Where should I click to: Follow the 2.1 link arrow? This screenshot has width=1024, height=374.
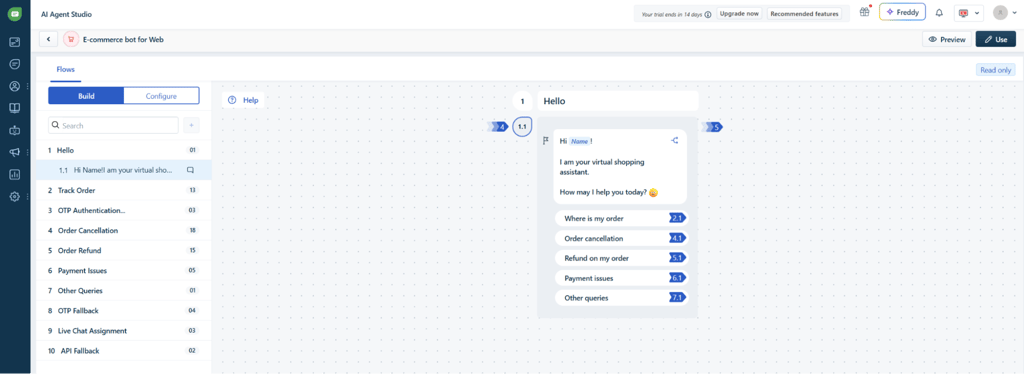click(x=678, y=218)
